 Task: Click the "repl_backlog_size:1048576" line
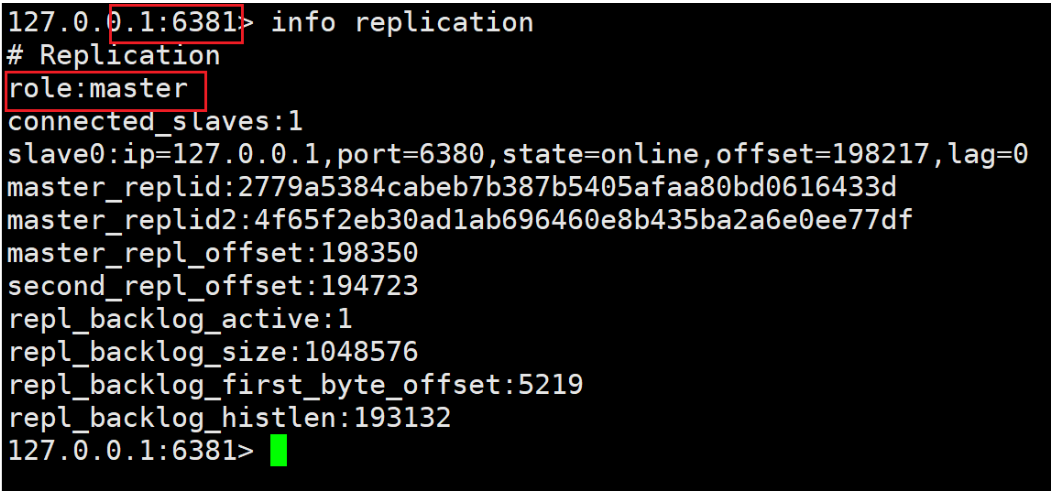[213, 352]
